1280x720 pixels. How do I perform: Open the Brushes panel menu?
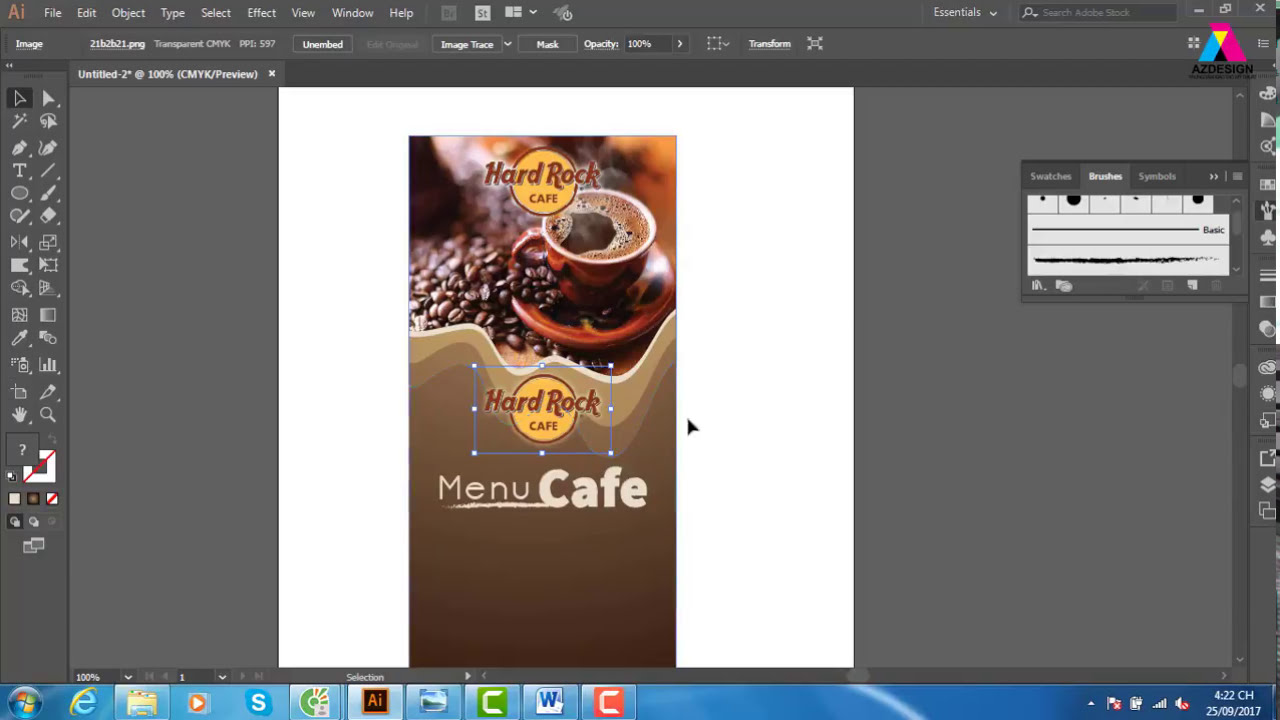click(x=1237, y=176)
